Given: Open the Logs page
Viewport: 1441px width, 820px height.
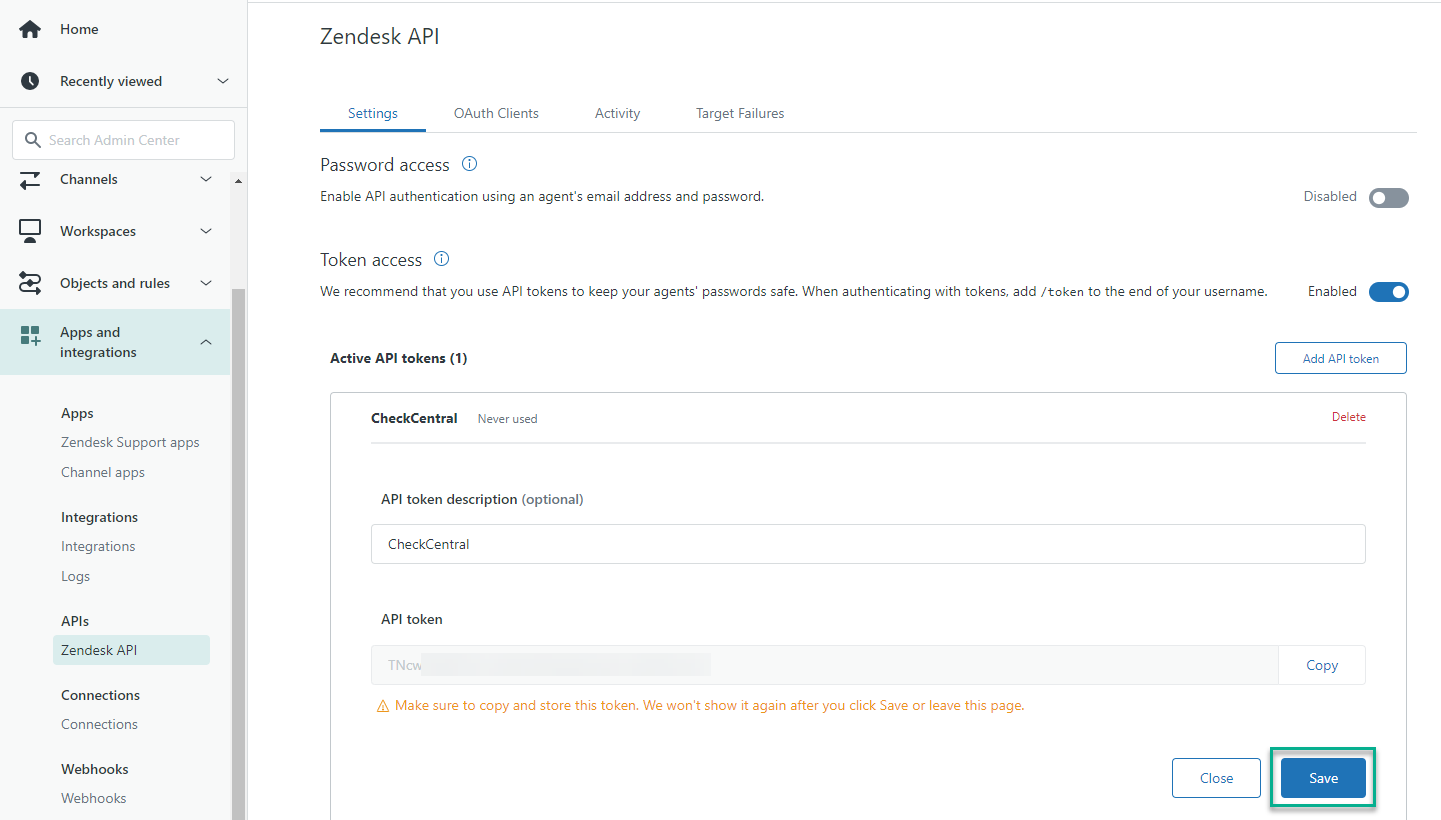Looking at the screenshot, I should (75, 577).
